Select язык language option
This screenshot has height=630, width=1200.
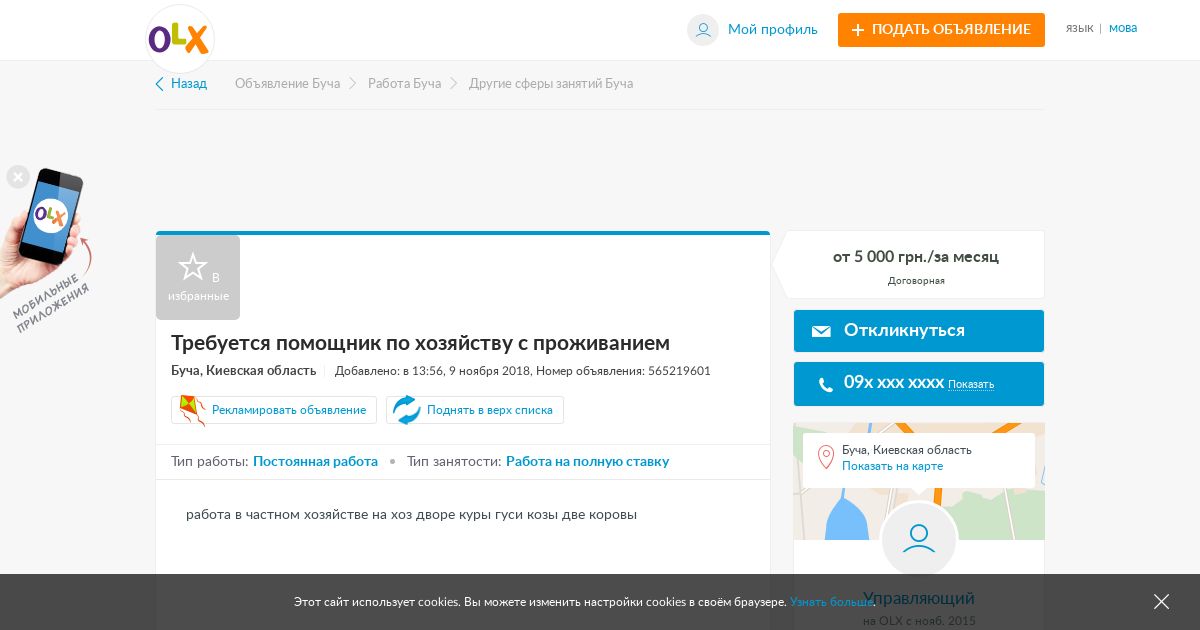1080,28
